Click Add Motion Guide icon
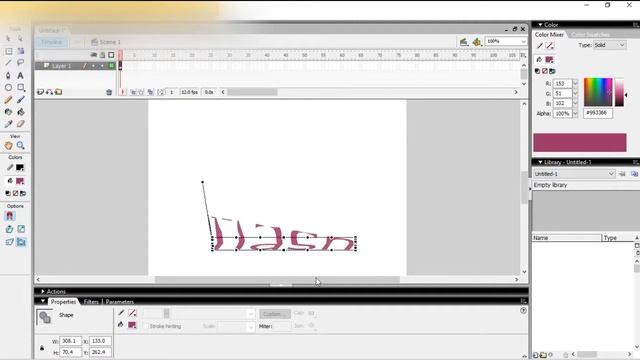Image resolution: width=640 pixels, height=360 pixels. pyautogui.click(x=49, y=92)
